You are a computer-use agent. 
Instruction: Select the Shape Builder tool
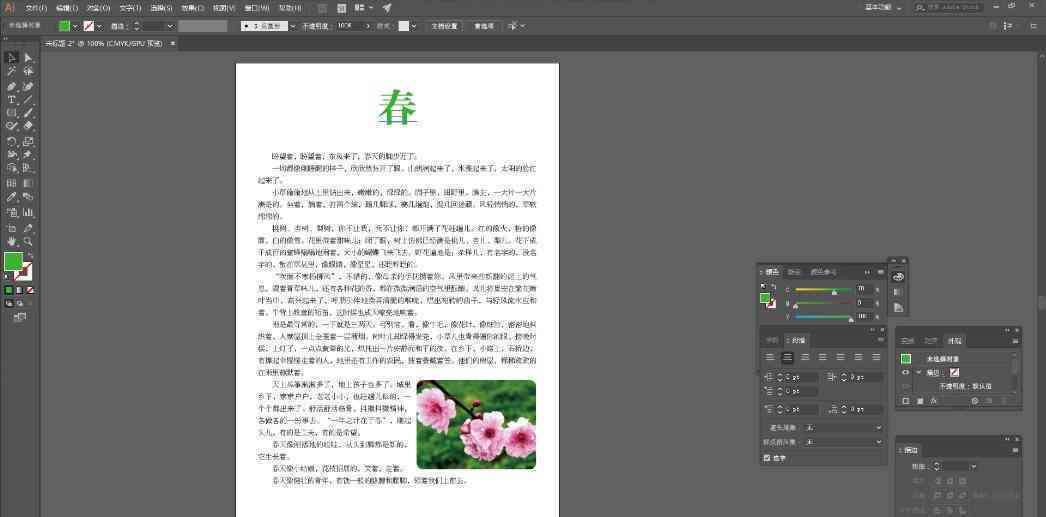click(11, 168)
